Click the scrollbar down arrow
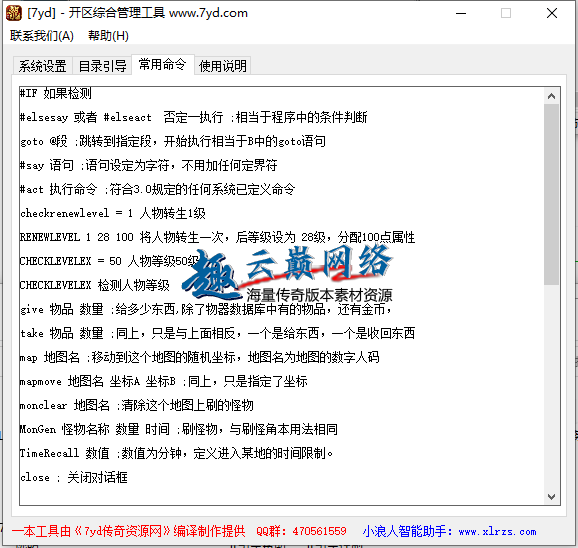The width and height of the screenshot is (578, 548). point(551,497)
